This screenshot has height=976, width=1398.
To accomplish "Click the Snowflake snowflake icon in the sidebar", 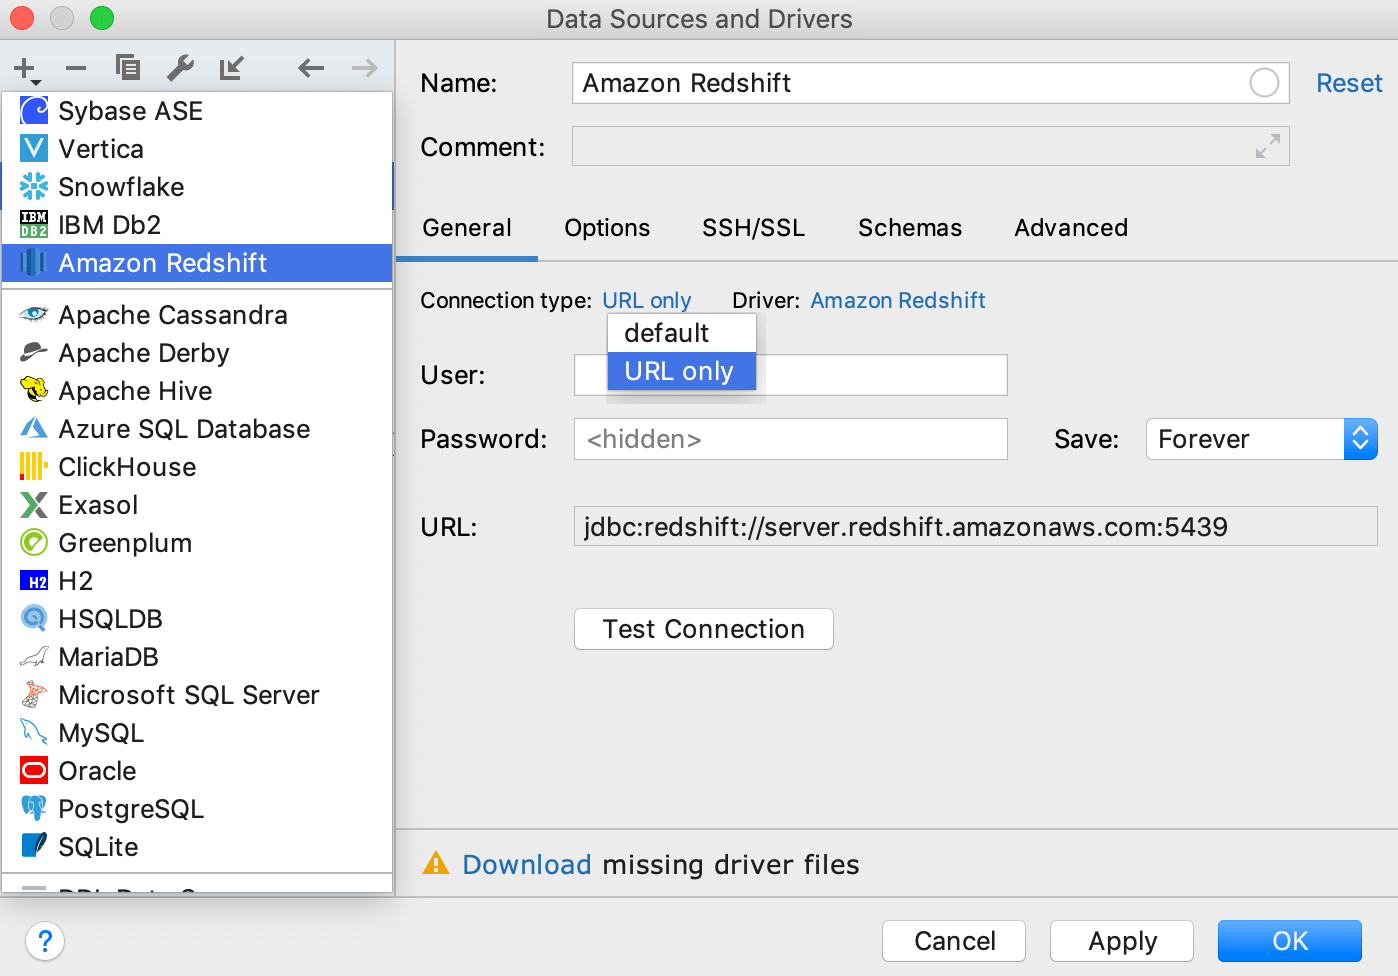I will pos(33,186).
